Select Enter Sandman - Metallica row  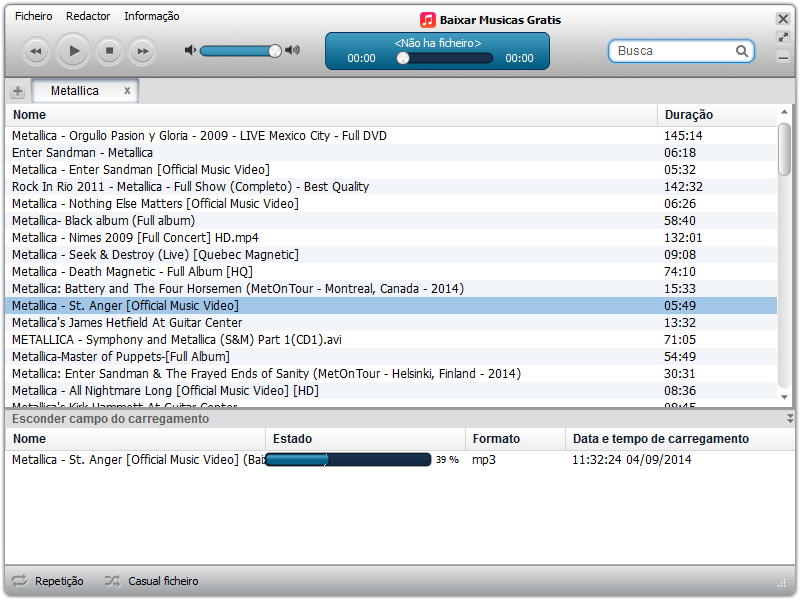391,153
